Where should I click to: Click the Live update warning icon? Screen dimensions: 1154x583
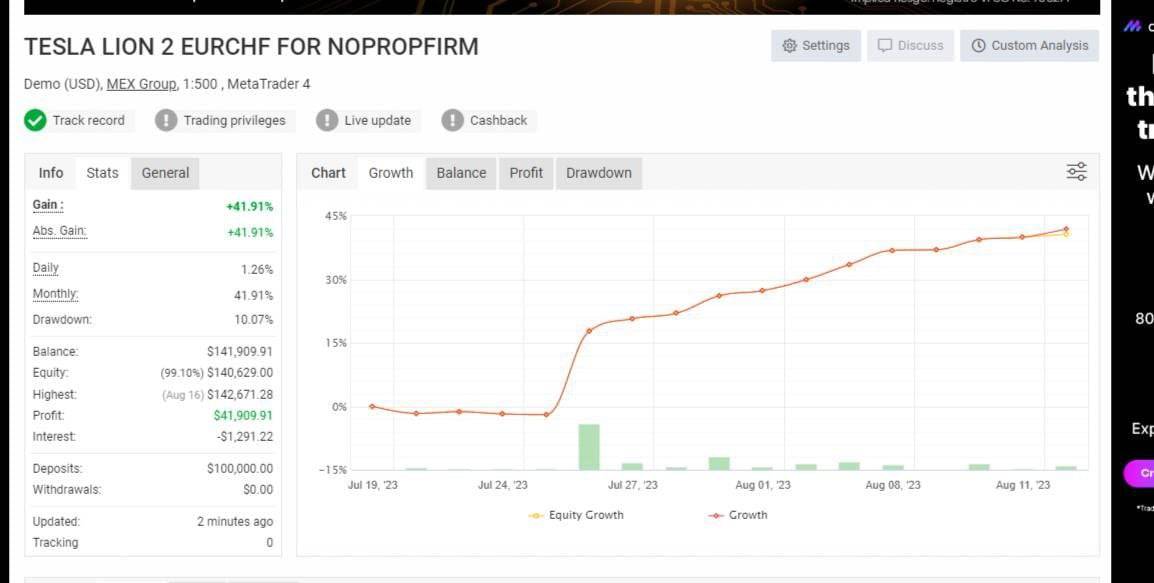click(x=327, y=121)
